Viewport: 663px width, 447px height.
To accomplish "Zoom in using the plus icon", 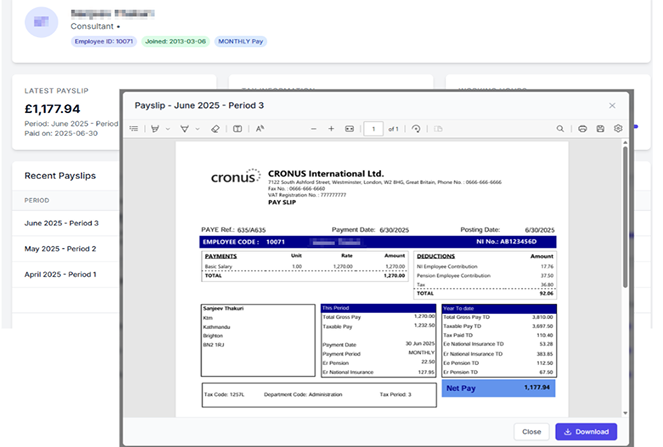I will [331, 129].
